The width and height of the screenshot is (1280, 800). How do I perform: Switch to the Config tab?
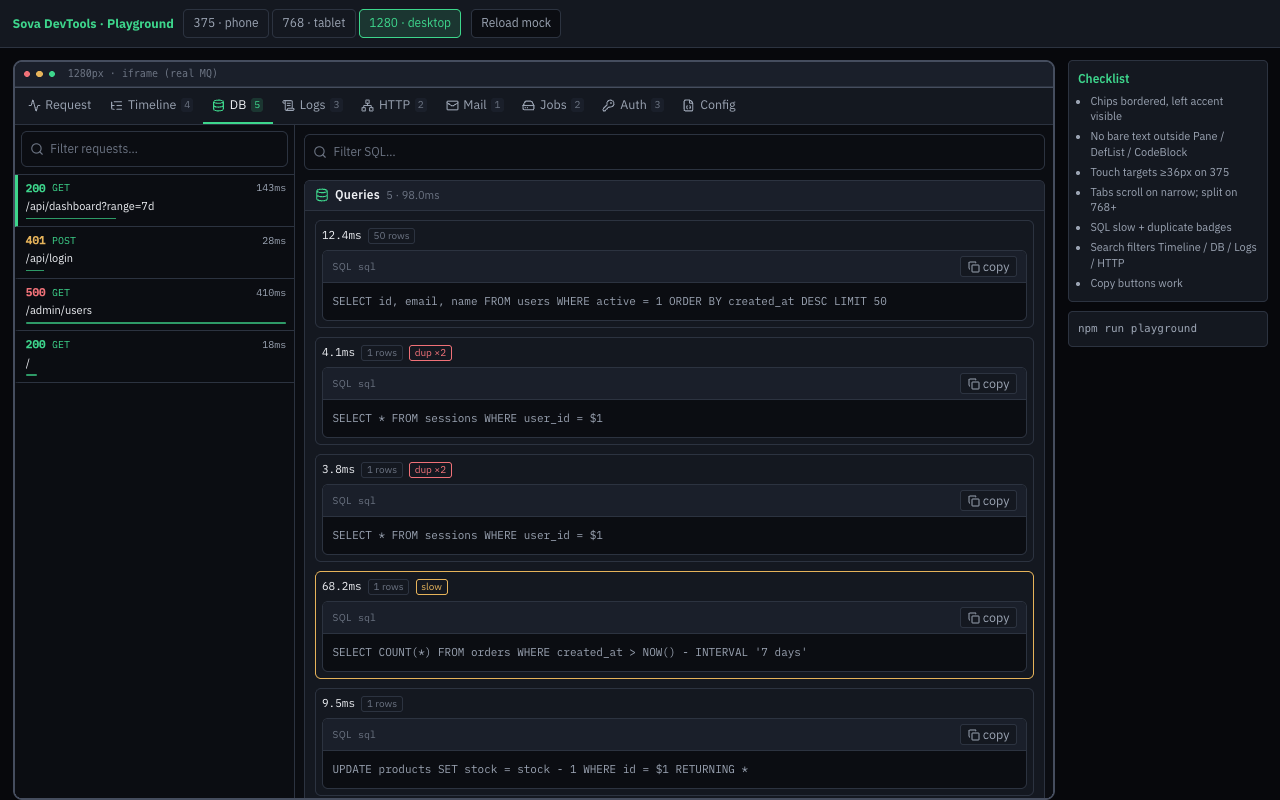pos(709,105)
